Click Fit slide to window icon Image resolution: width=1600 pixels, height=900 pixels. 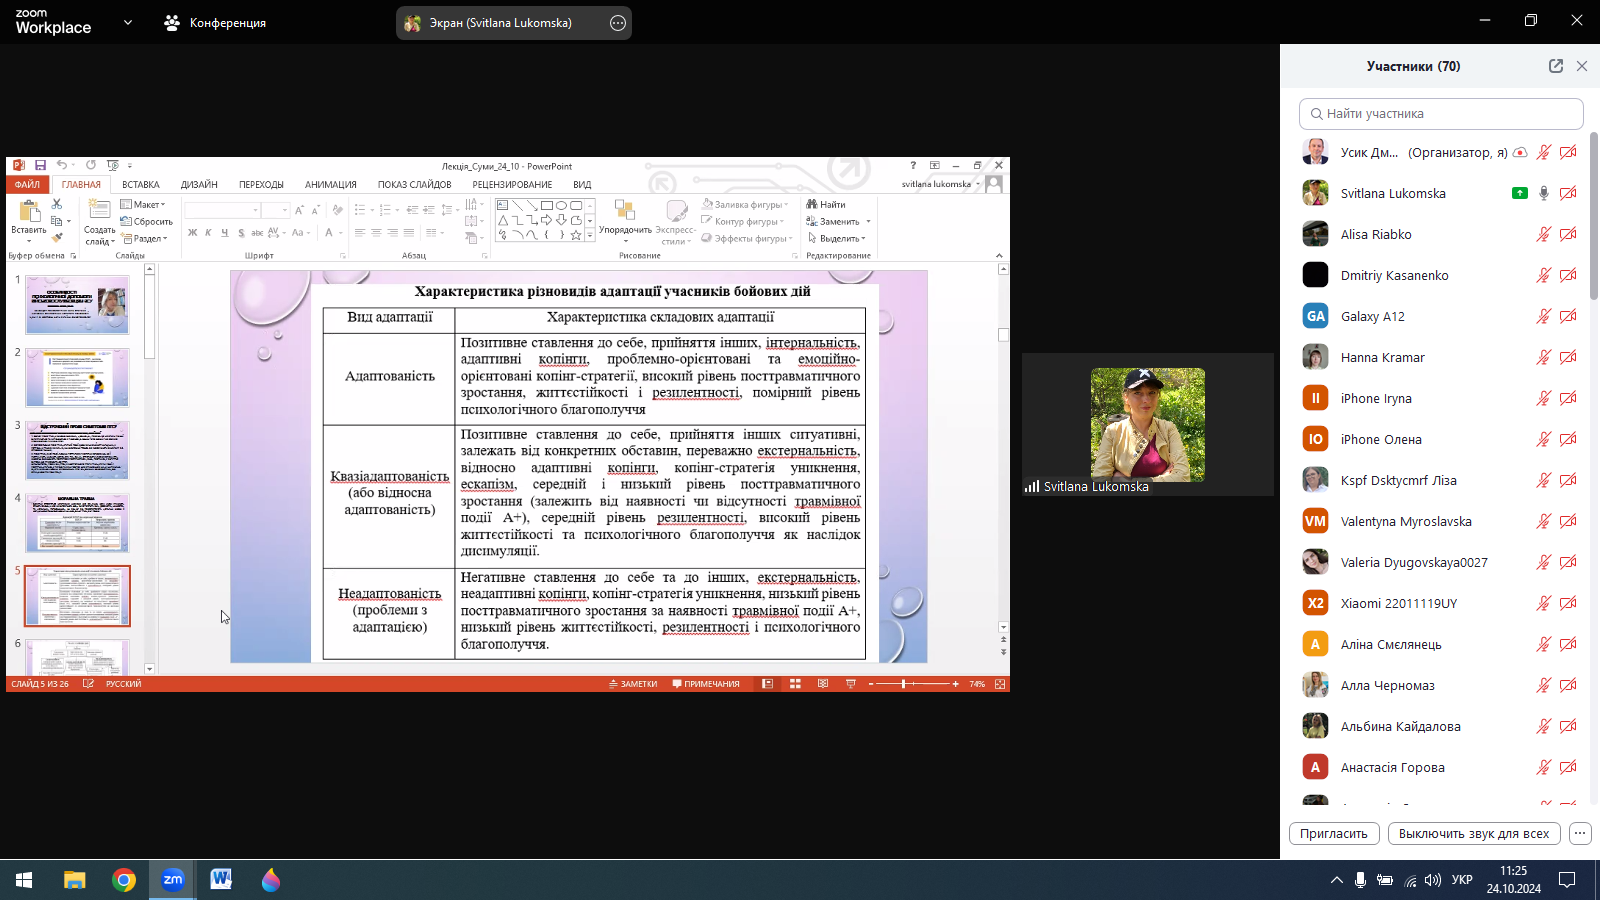tap(1000, 684)
